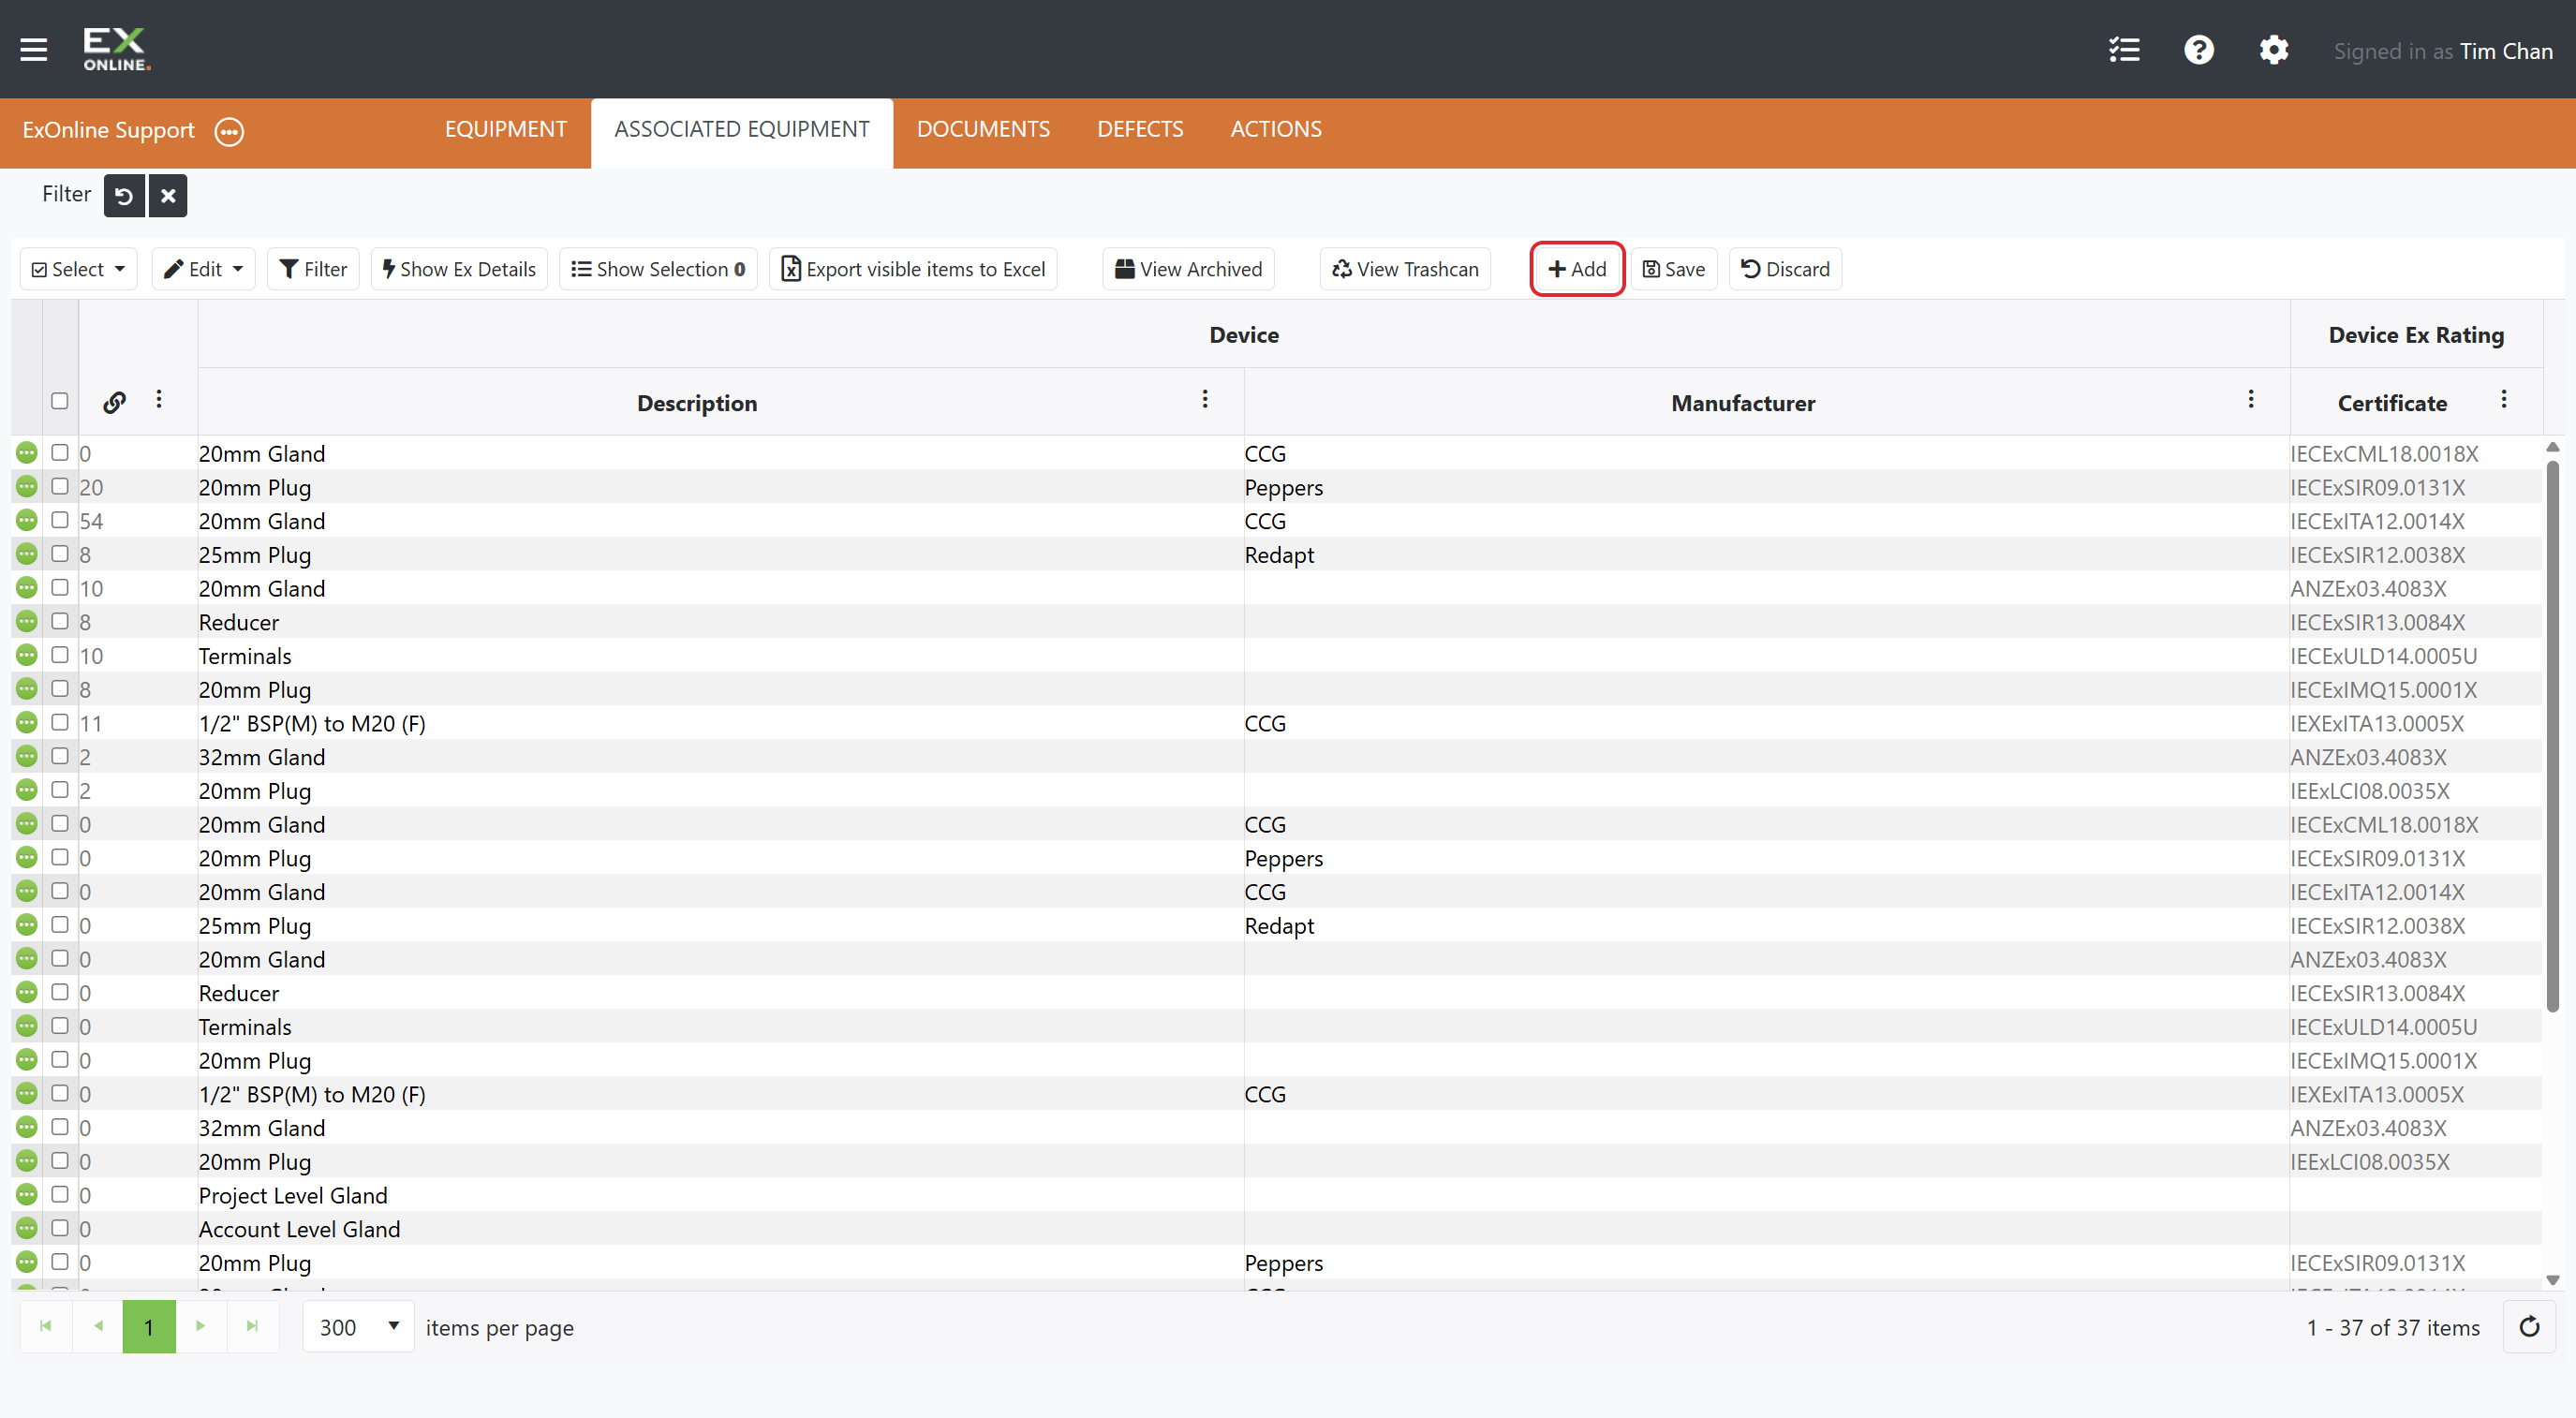The height and width of the screenshot is (1418, 2576).
Task: Switch to the Documents tab
Action: [x=983, y=130]
